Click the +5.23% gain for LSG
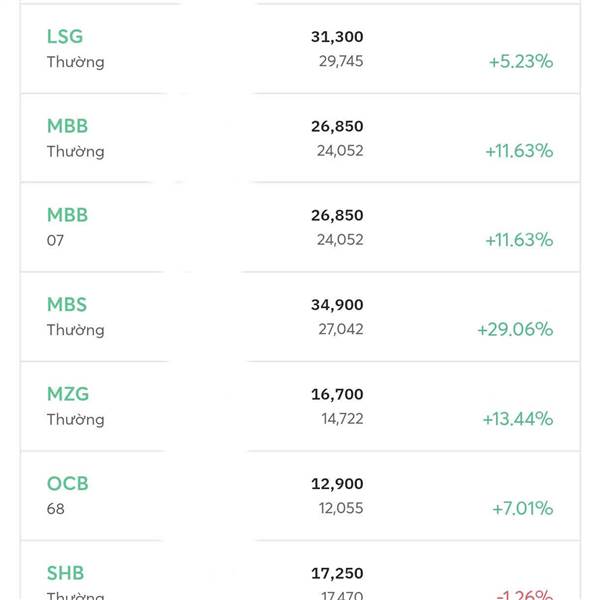The width and height of the screenshot is (600, 600). (520, 61)
